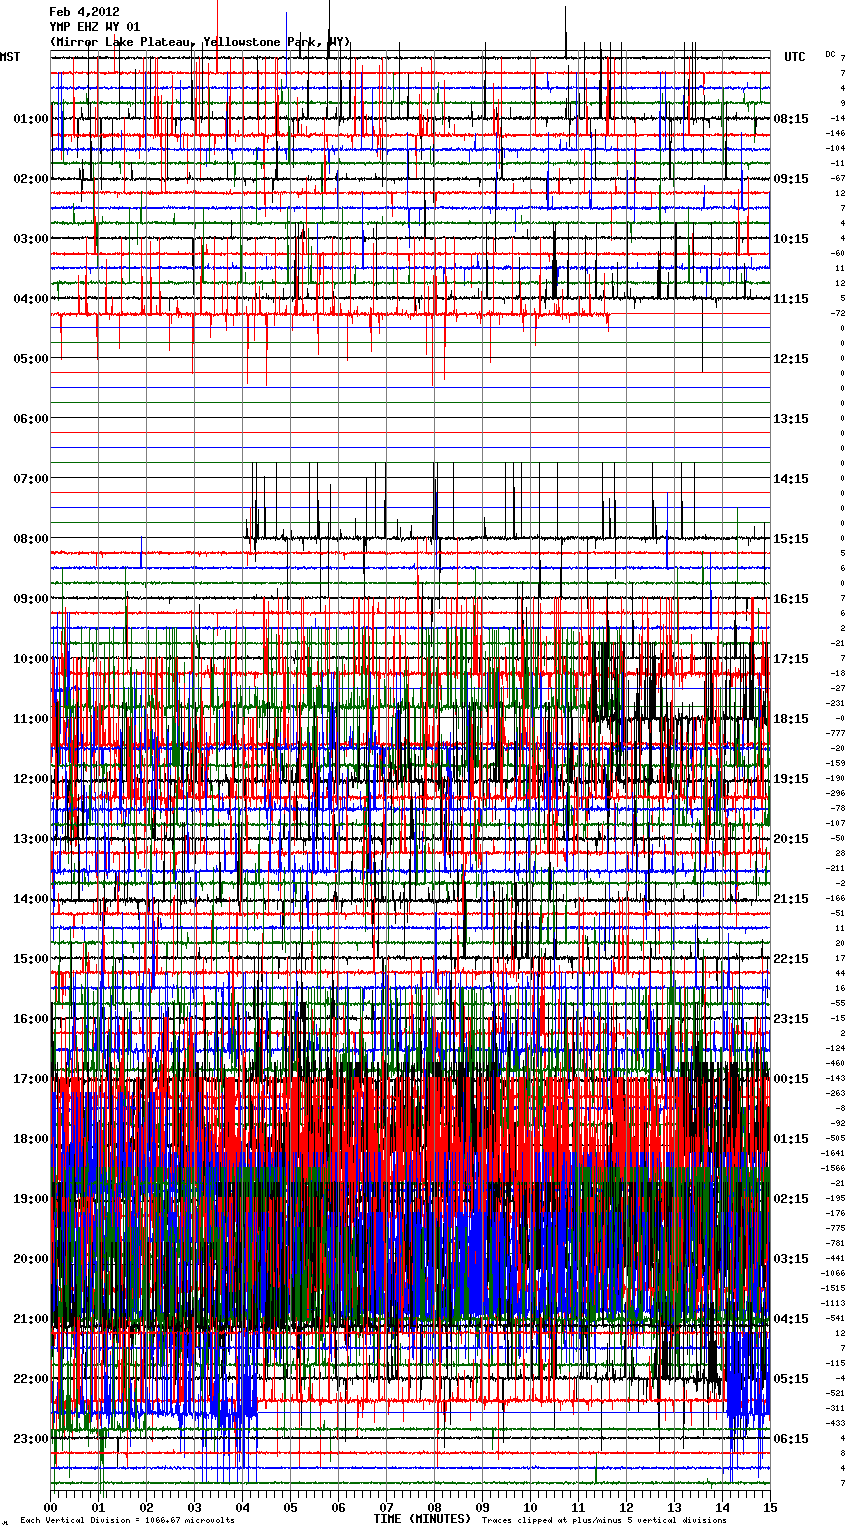Click the "00" minute tick label
This screenshot has width=850, height=1534.
click(x=51, y=1507)
